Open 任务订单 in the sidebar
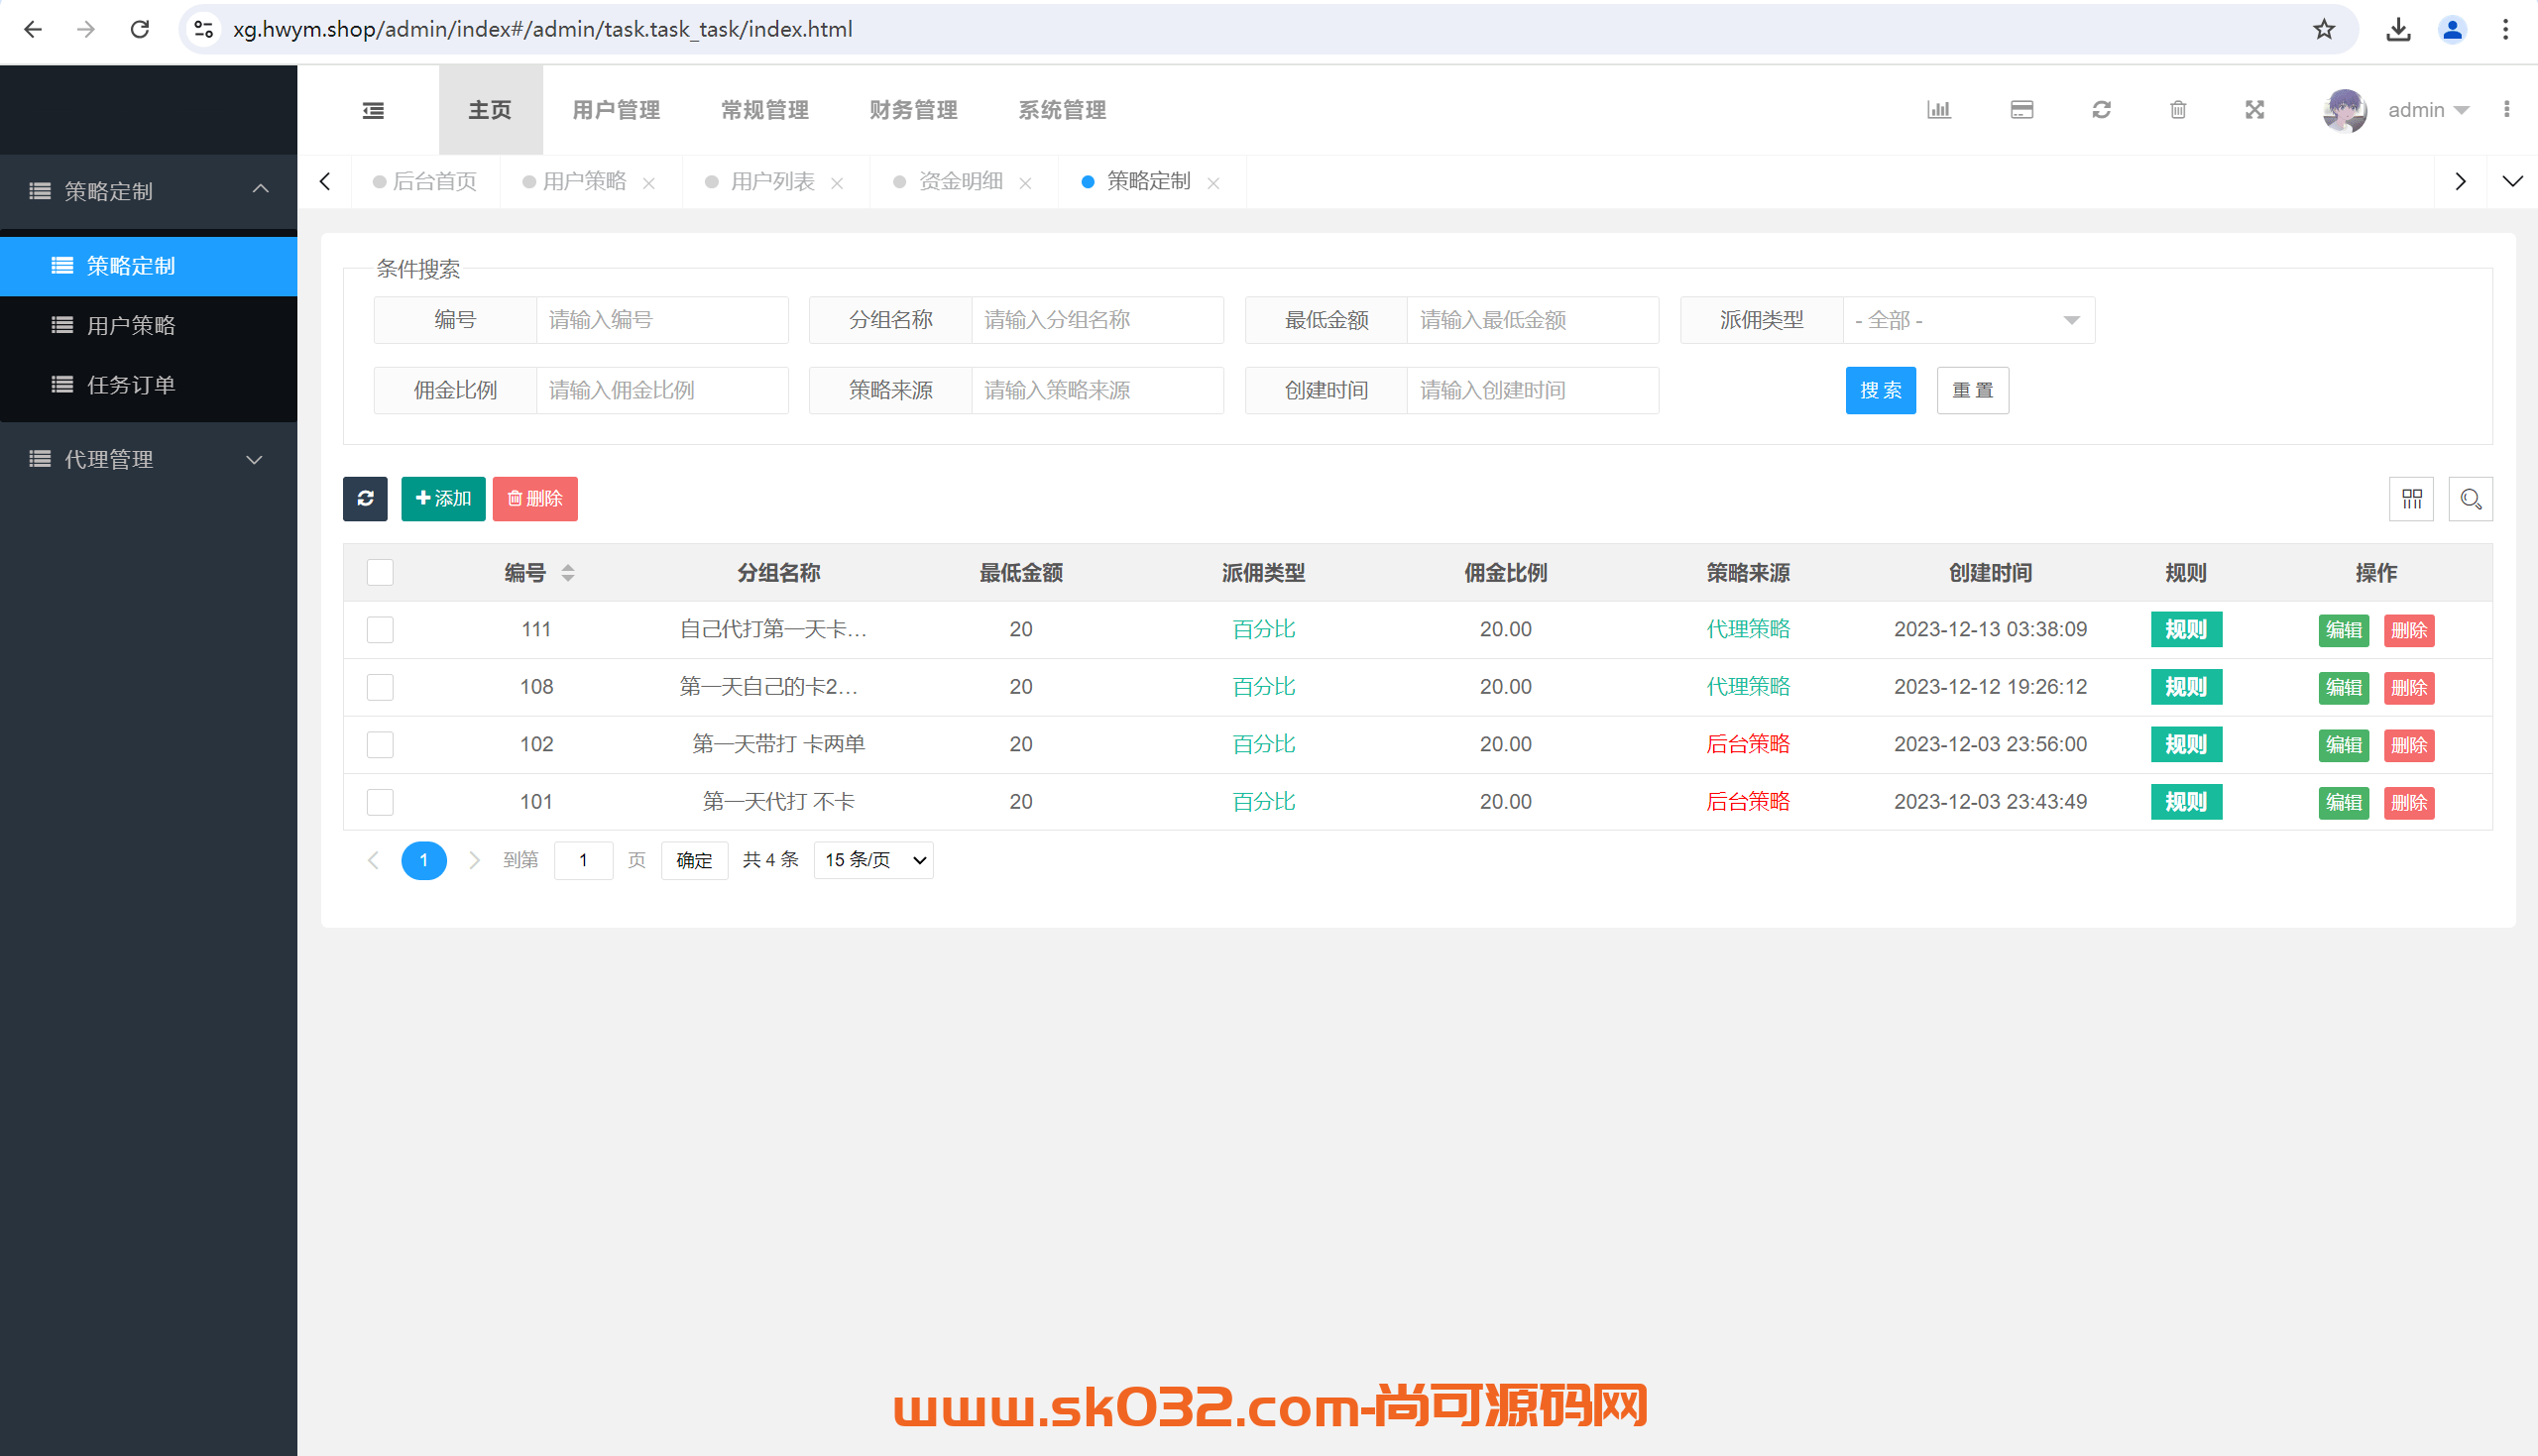The width and height of the screenshot is (2538, 1456). (148, 384)
